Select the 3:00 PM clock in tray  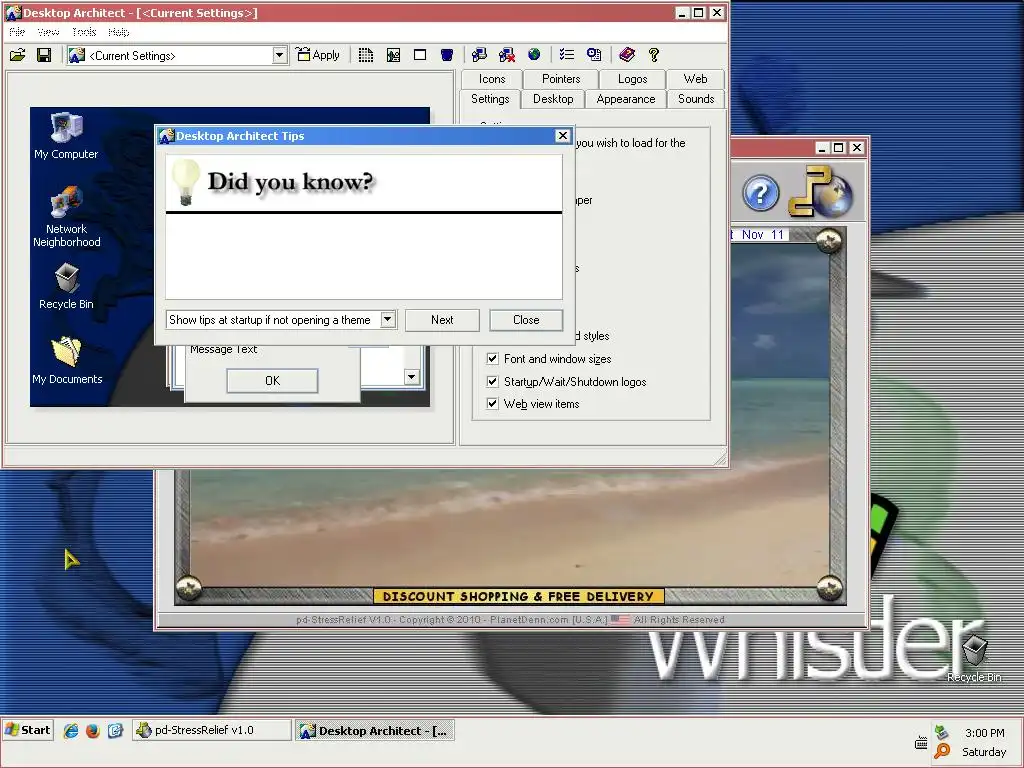[984, 733]
